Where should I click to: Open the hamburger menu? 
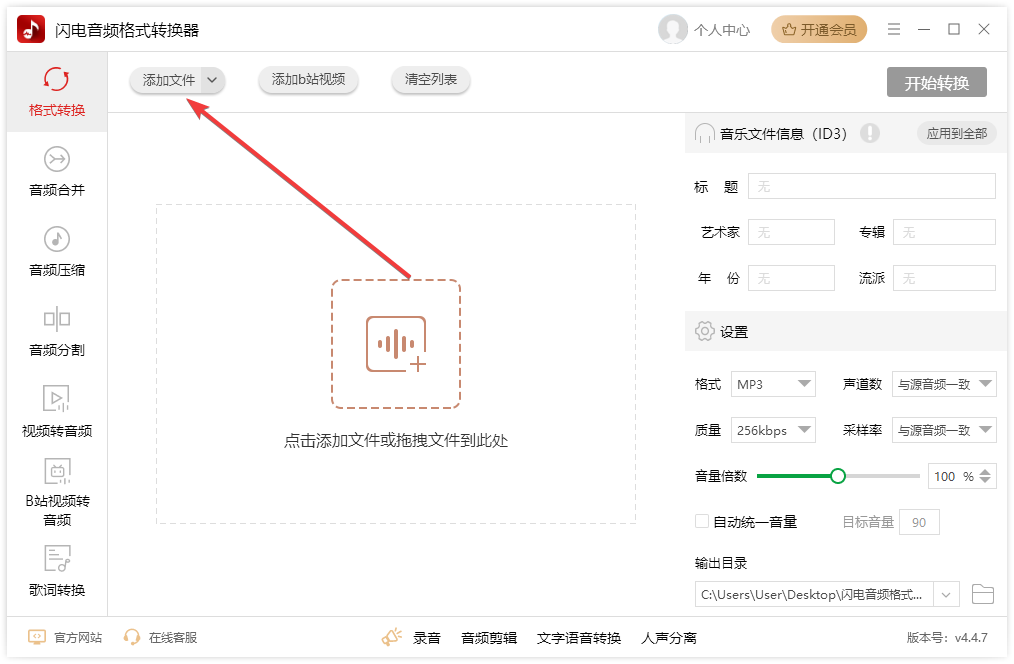(x=893, y=29)
